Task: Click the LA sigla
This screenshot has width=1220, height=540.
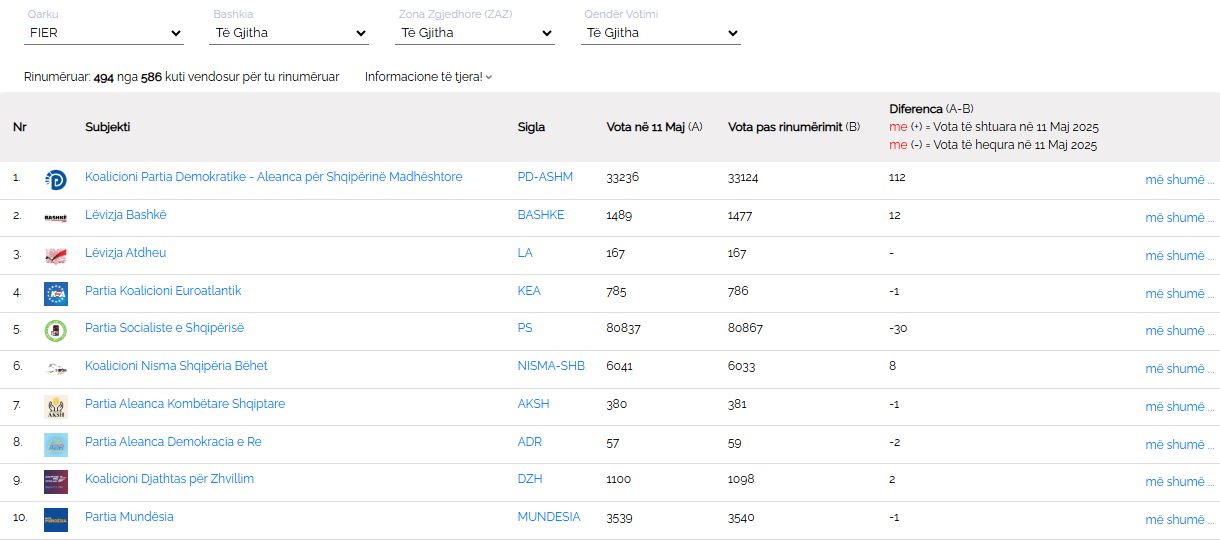Action: [525, 253]
